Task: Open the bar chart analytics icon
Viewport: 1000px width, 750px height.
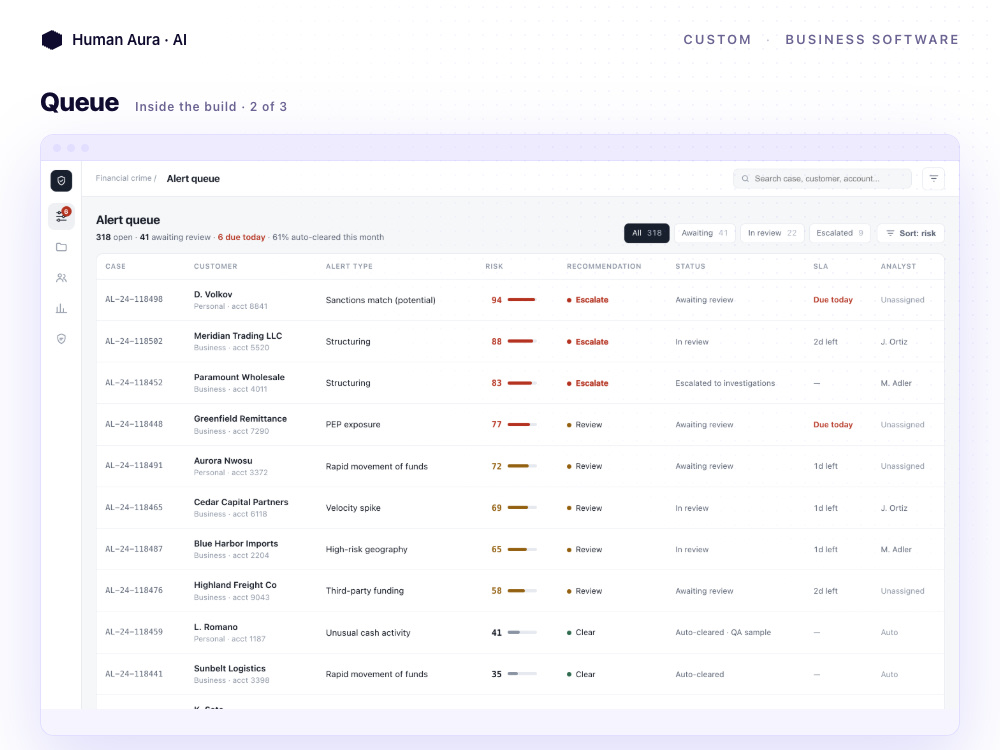Action: 61,308
